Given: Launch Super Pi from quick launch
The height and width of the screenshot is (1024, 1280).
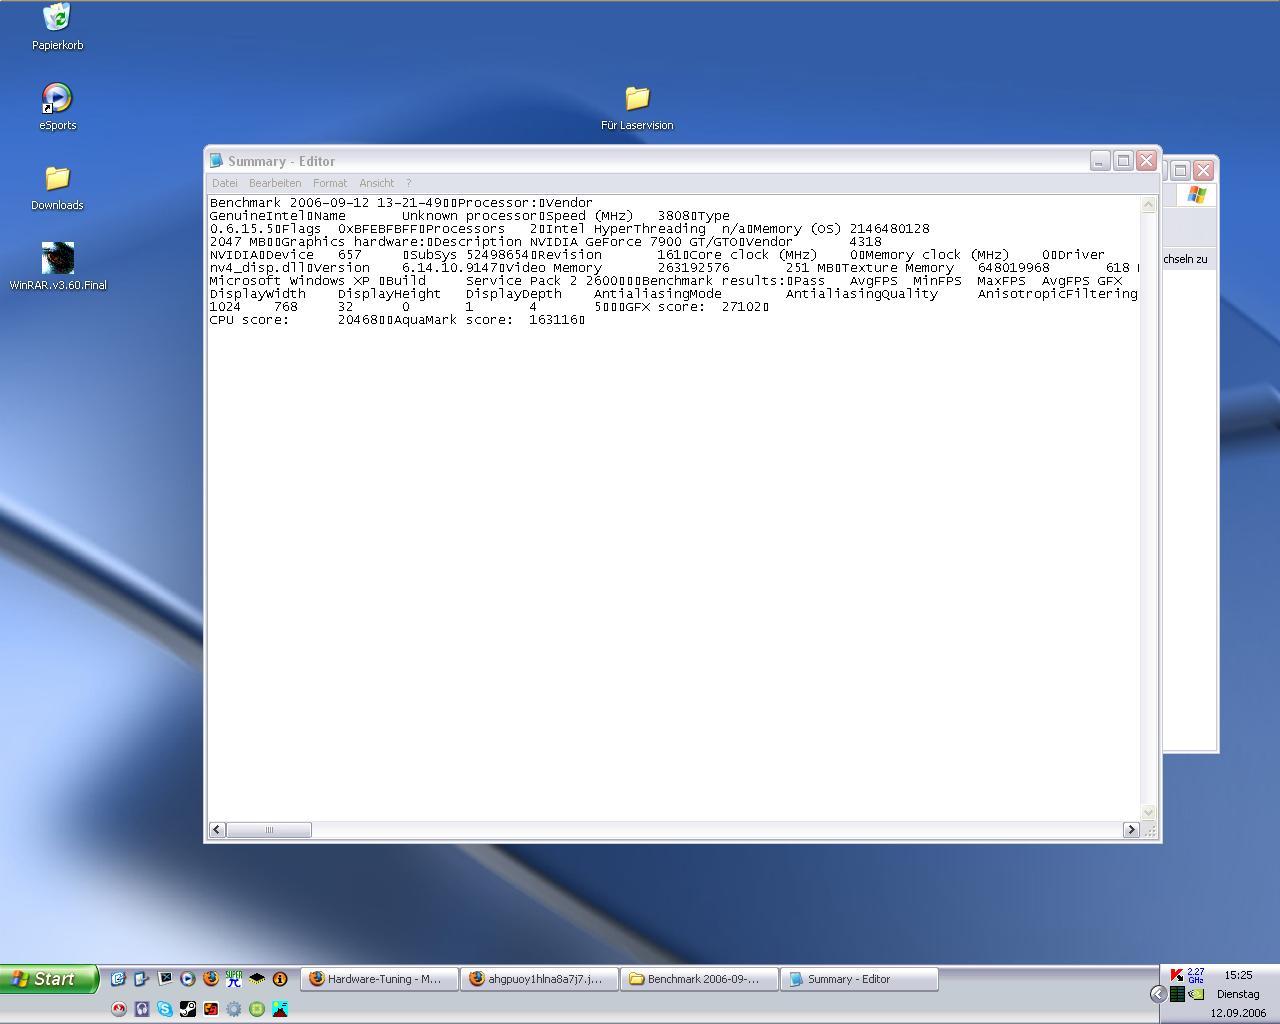Looking at the screenshot, I should (x=234, y=979).
